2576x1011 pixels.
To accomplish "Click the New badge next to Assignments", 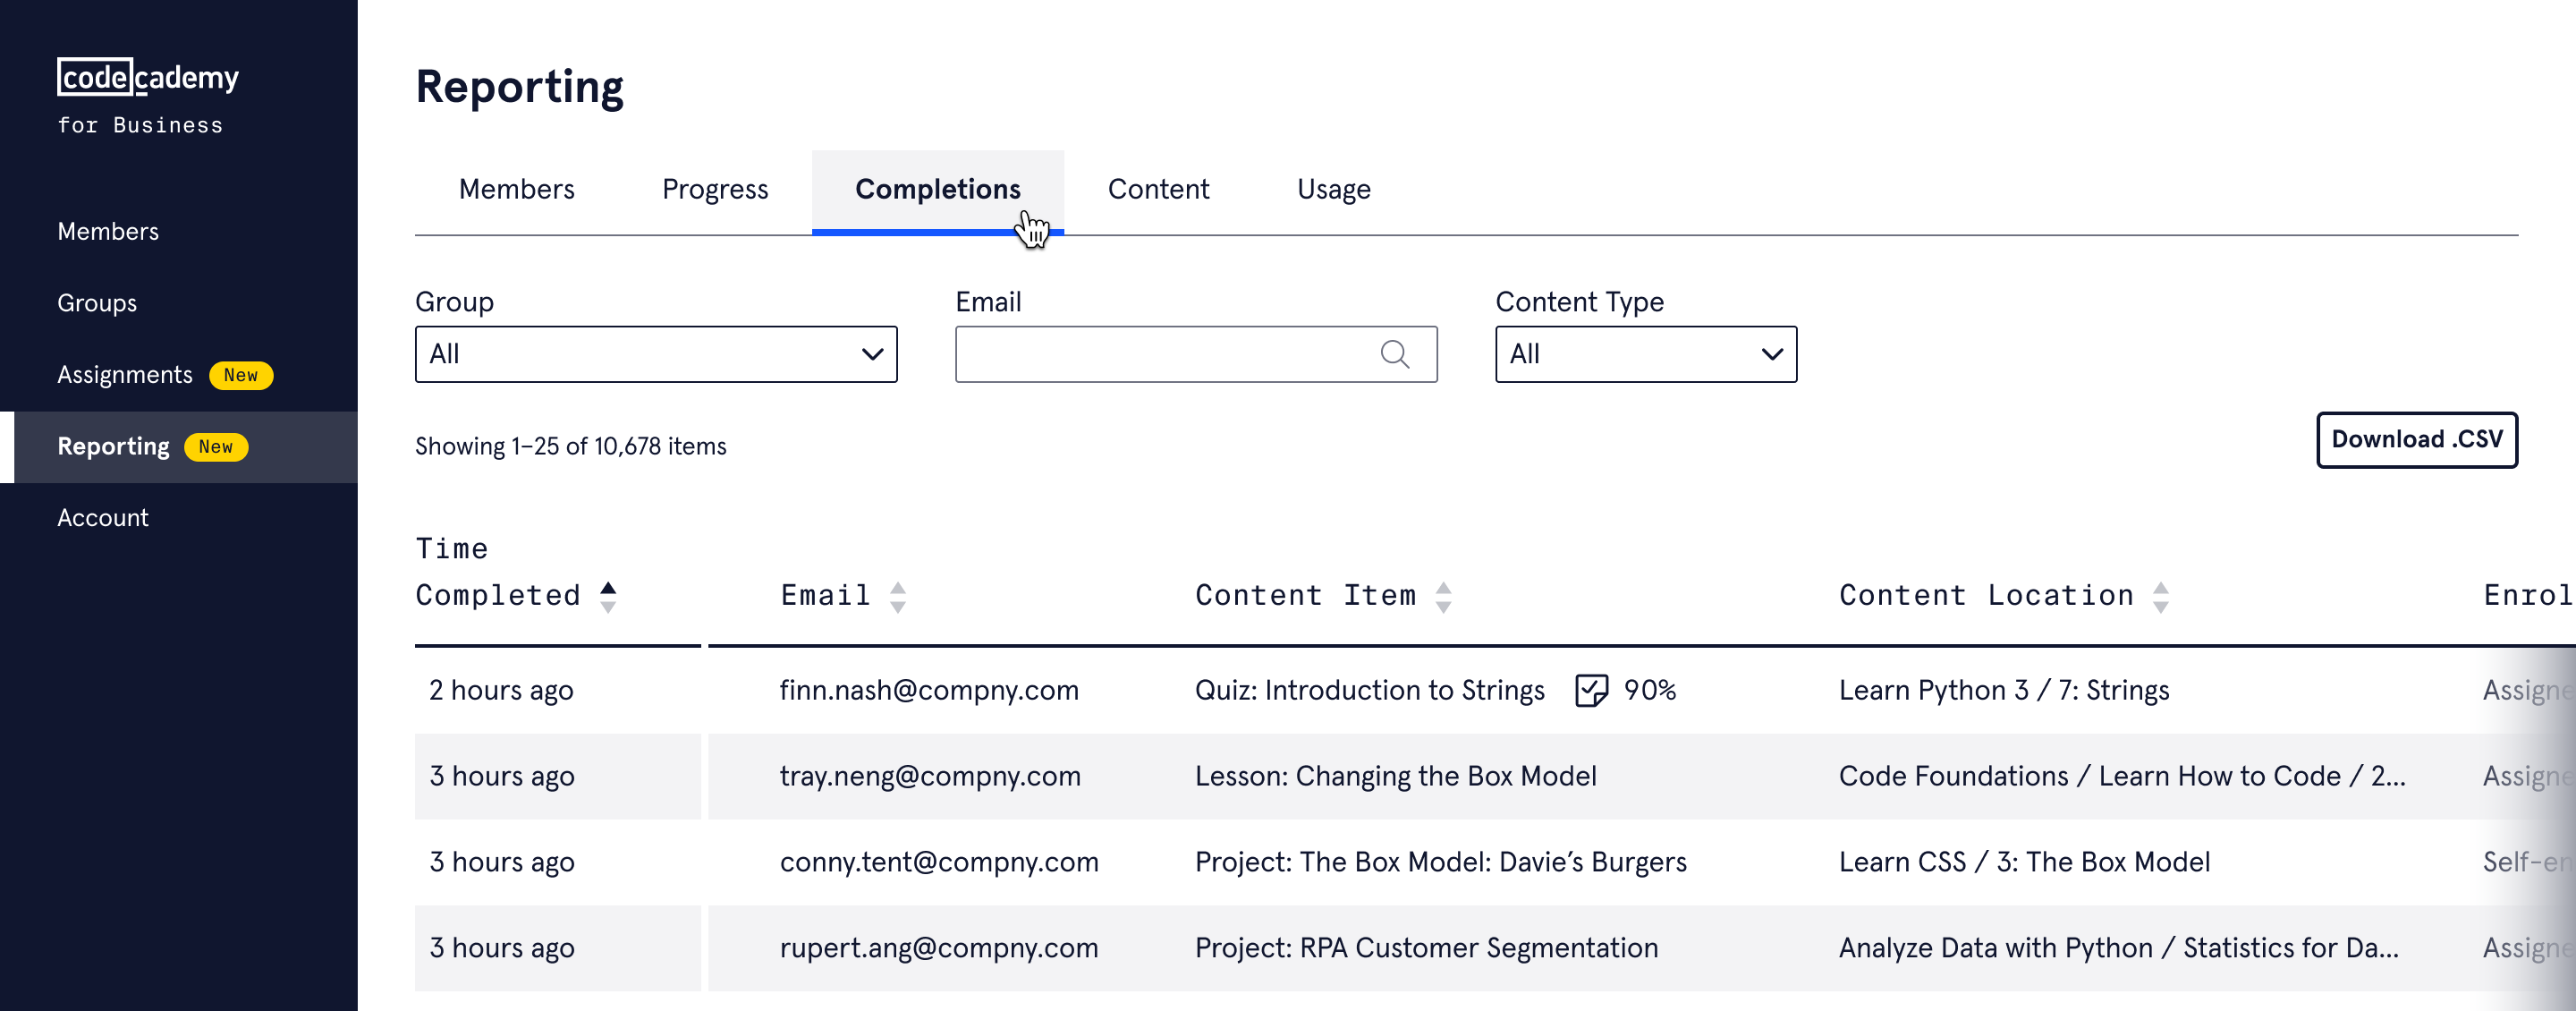I will (240, 375).
